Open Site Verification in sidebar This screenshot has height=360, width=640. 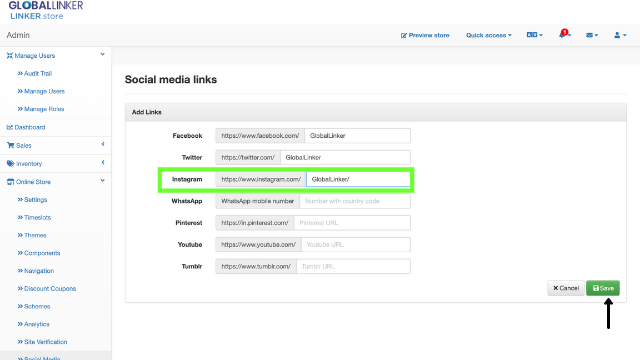[42, 342]
